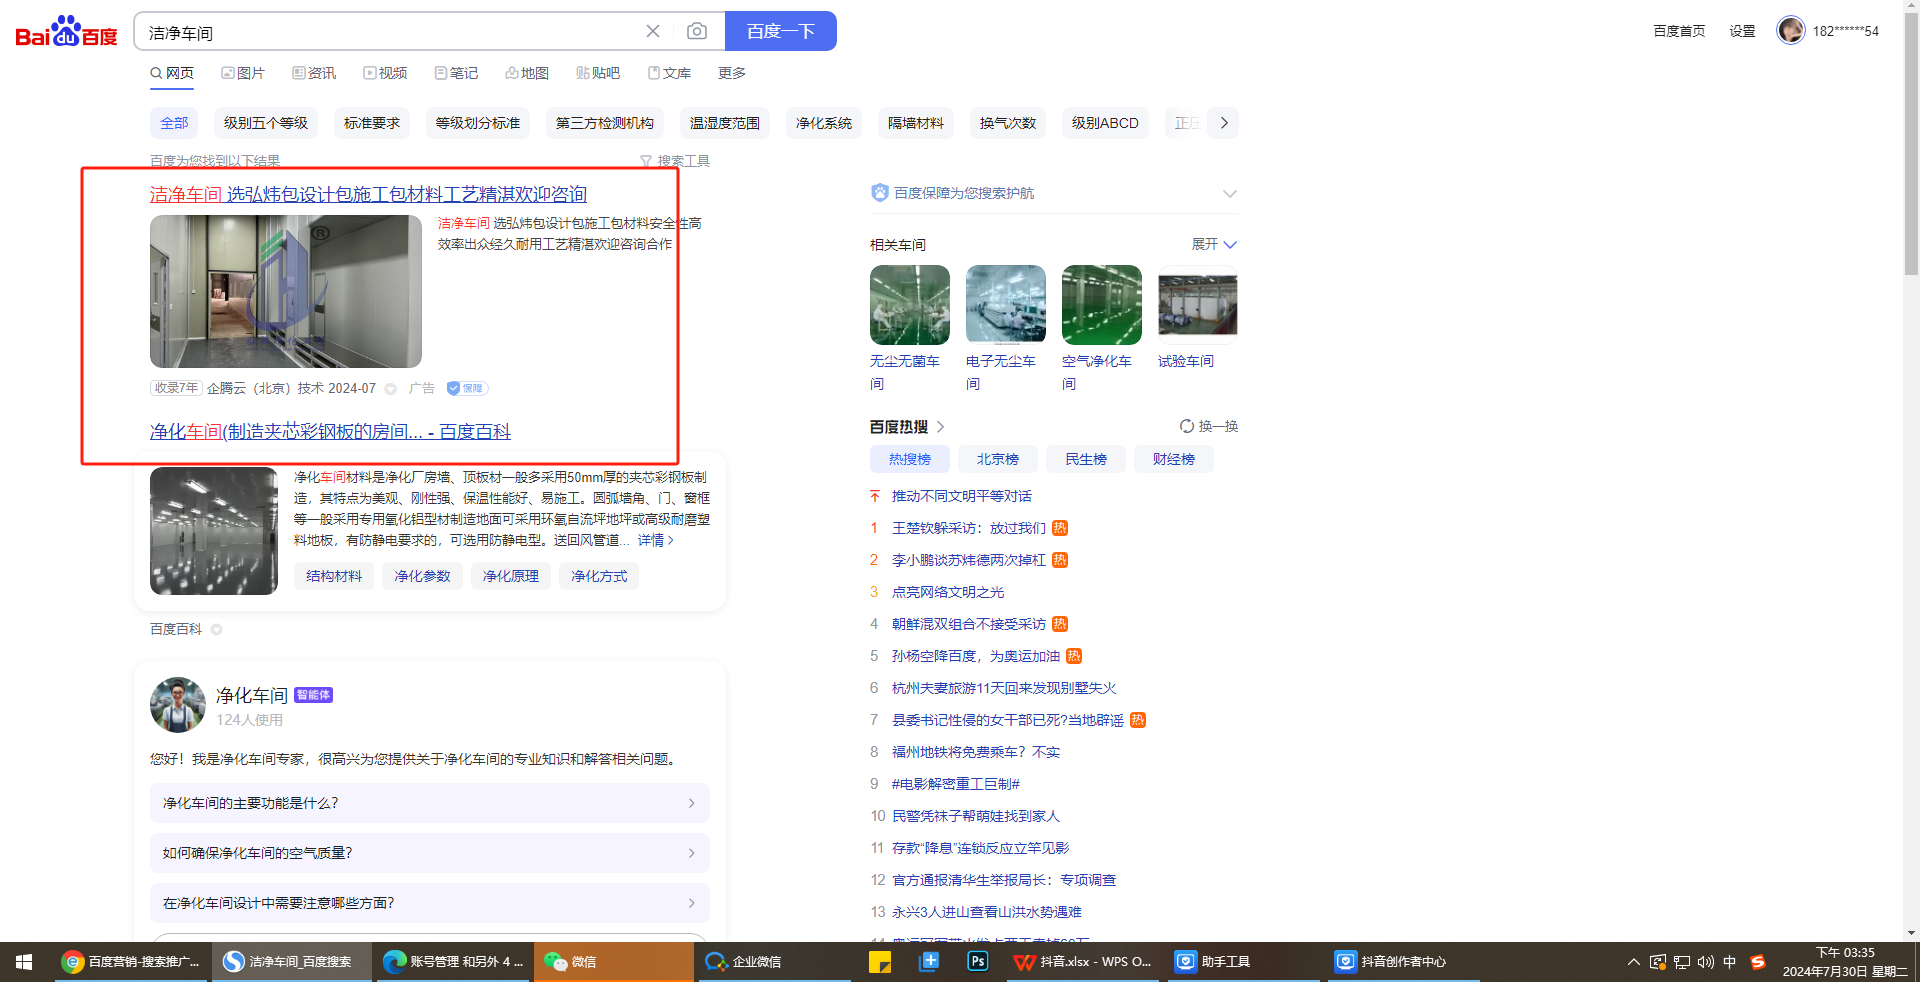Switch to the 图片 search tab
Viewport: 1920px width, 982px height.
coord(243,73)
